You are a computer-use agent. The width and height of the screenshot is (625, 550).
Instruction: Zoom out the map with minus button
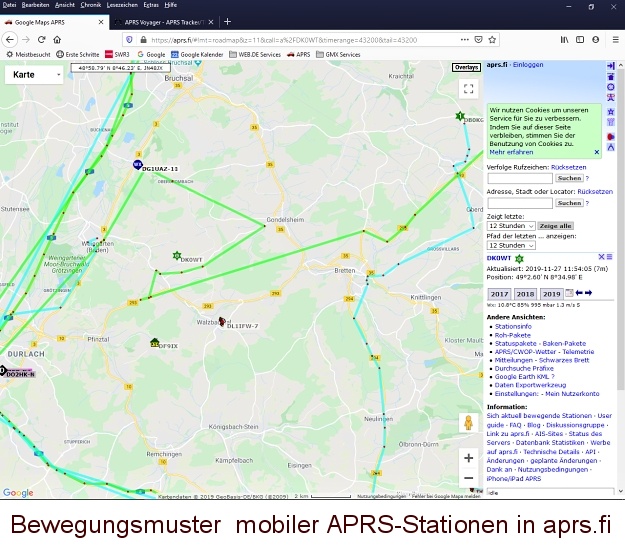click(x=469, y=478)
